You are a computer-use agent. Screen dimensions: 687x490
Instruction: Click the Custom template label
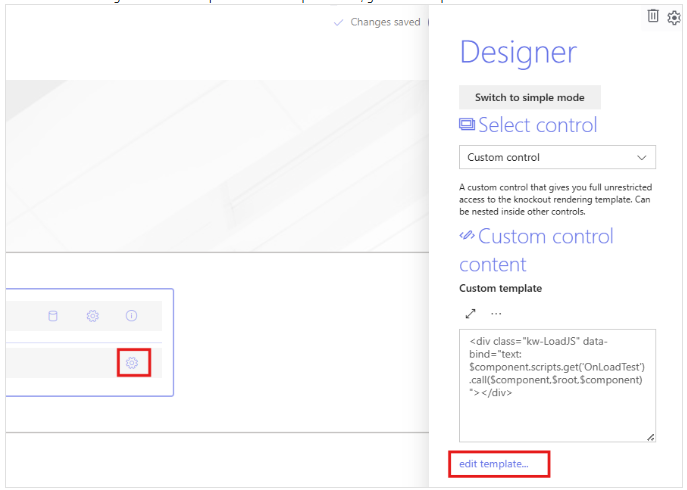coord(500,288)
